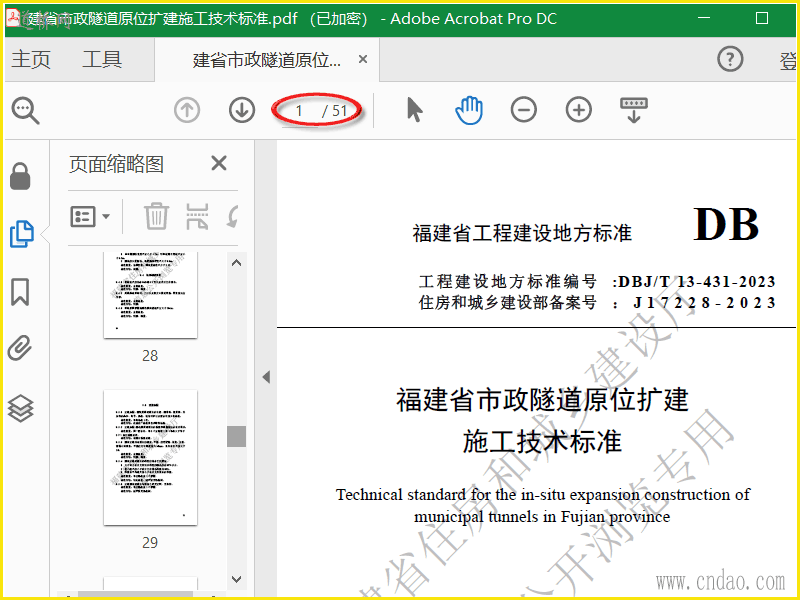Open the help question mark icon

point(730,59)
